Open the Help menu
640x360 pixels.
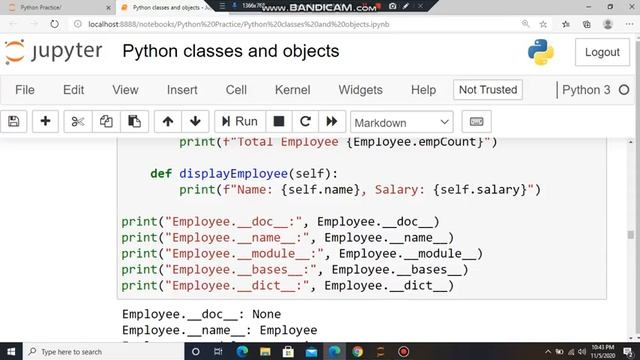pyautogui.click(x=423, y=90)
